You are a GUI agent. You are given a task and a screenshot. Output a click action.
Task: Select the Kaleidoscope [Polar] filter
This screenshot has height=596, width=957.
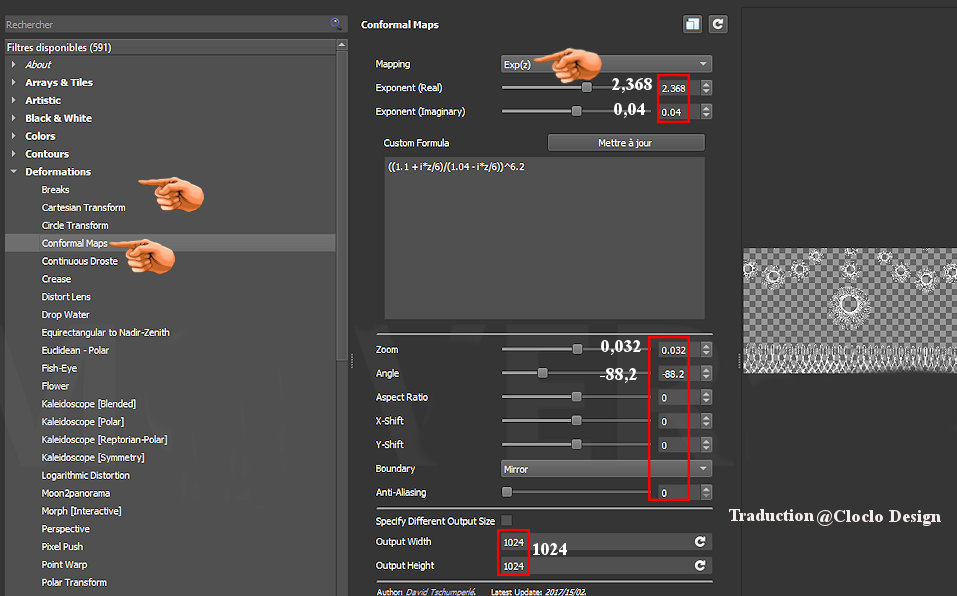click(83, 422)
